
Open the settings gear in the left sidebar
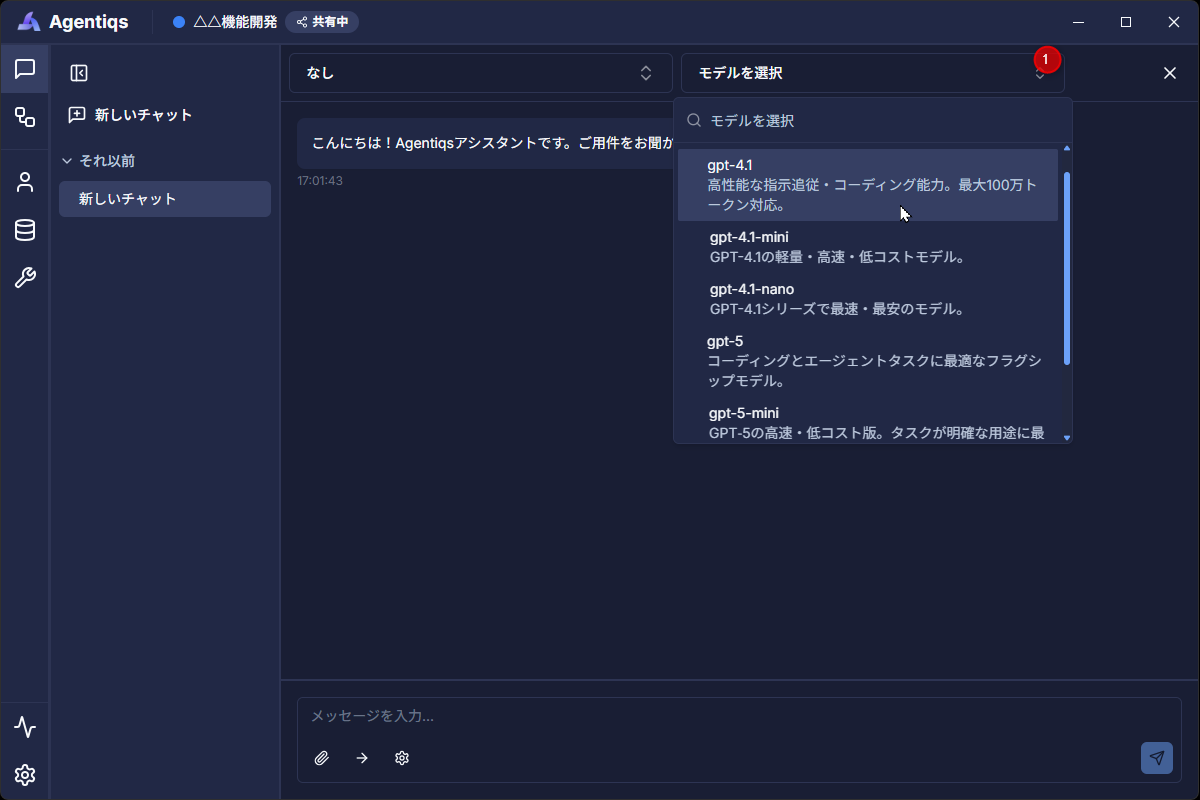tap(25, 775)
